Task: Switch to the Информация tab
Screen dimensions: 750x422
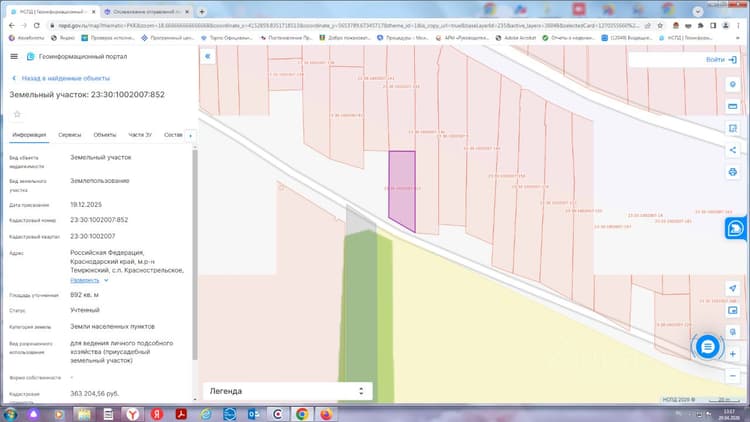Action: tap(29, 135)
